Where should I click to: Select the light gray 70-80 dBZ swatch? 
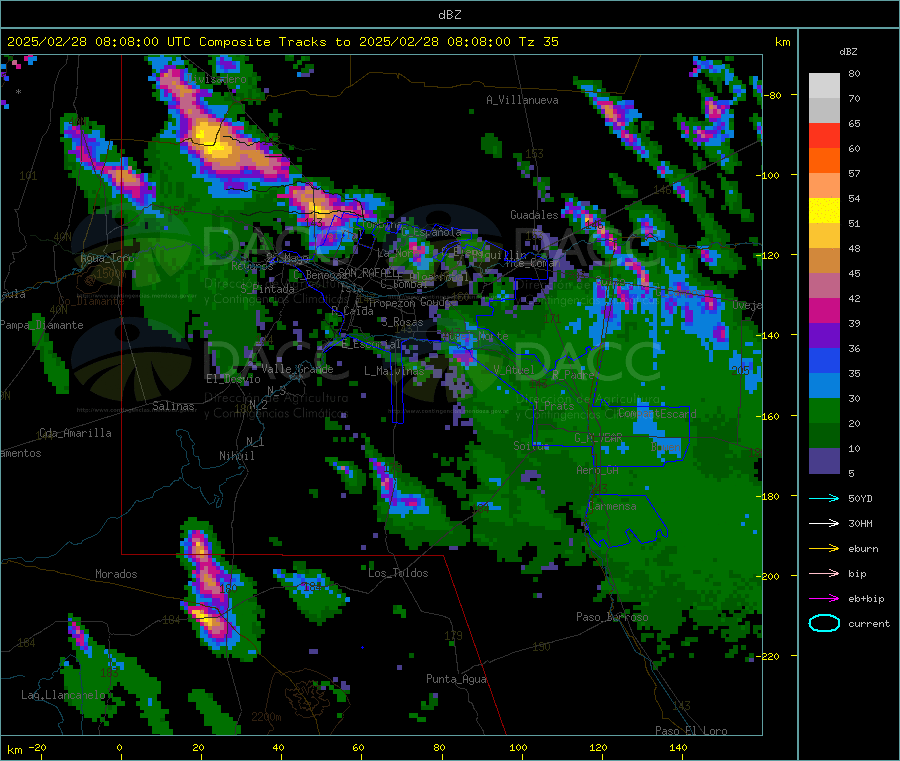(x=824, y=86)
